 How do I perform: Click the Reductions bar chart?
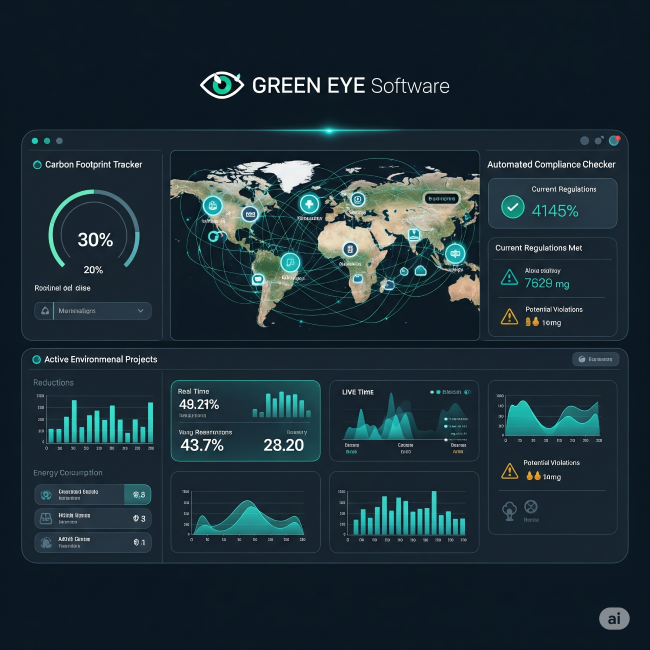point(95,422)
